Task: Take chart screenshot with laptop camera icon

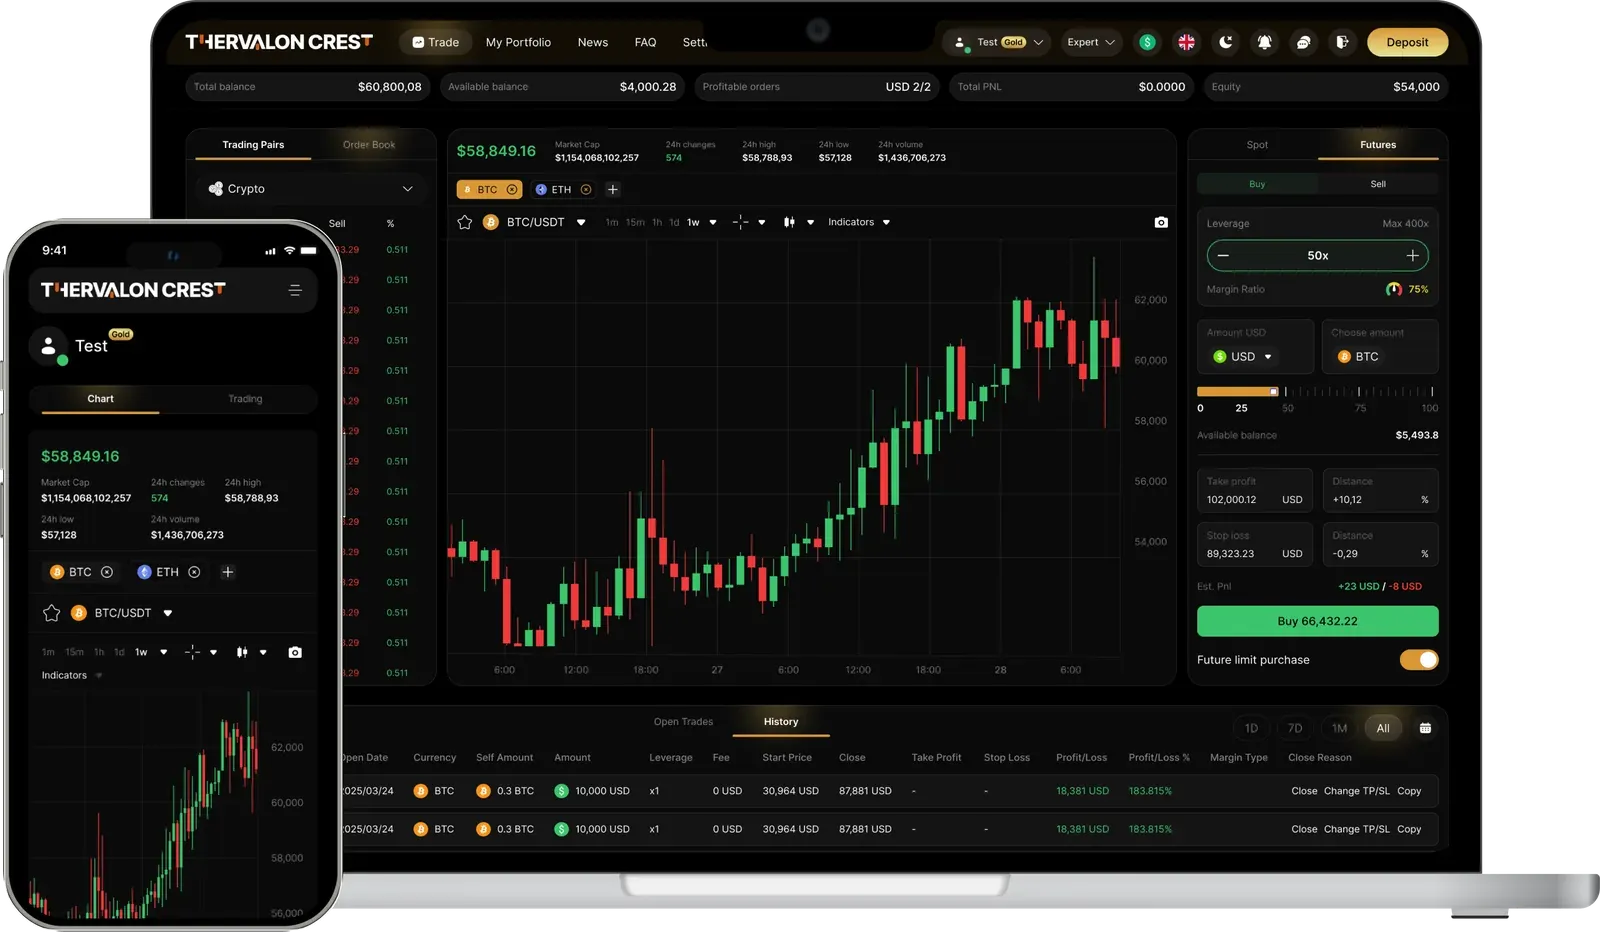Action: tap(1161, 222)
